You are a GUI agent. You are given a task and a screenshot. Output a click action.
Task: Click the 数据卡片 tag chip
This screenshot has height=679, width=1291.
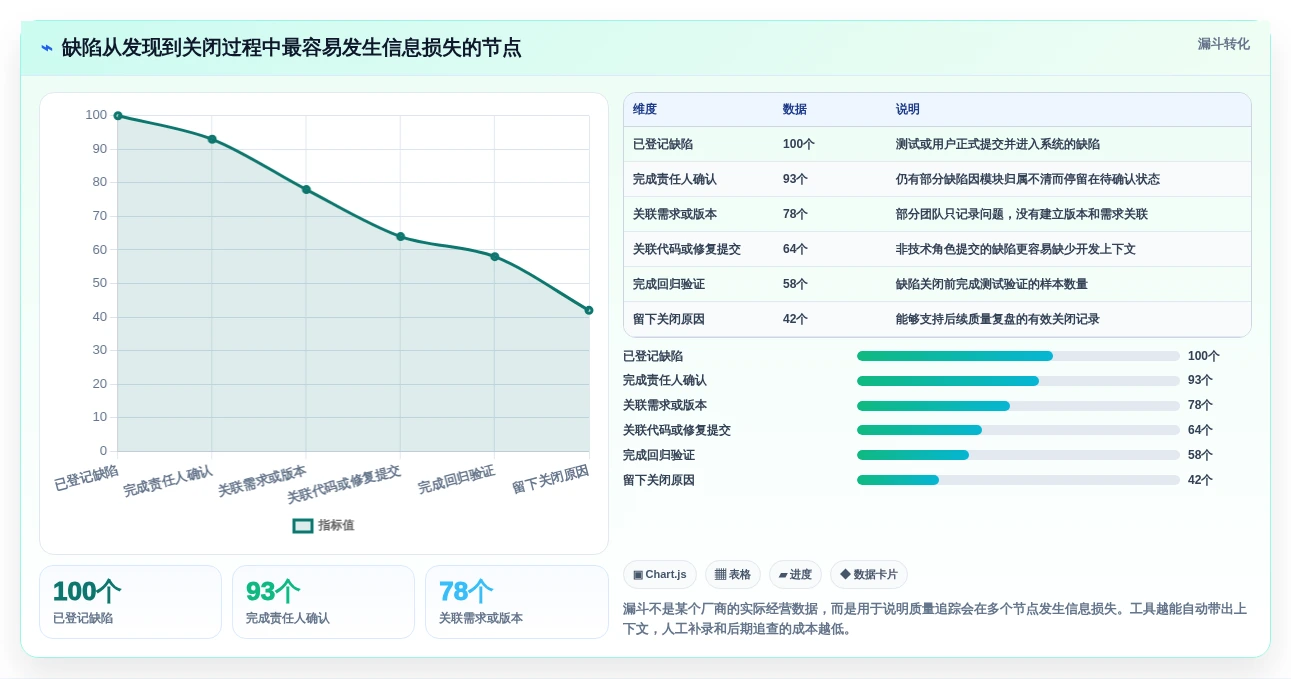pos(869,574)
